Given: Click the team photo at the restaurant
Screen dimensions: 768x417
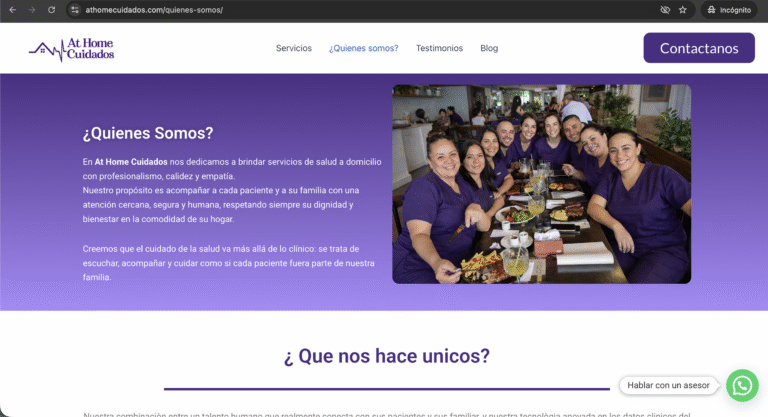Looking at the screenshot, I should (x=542, y=184).
